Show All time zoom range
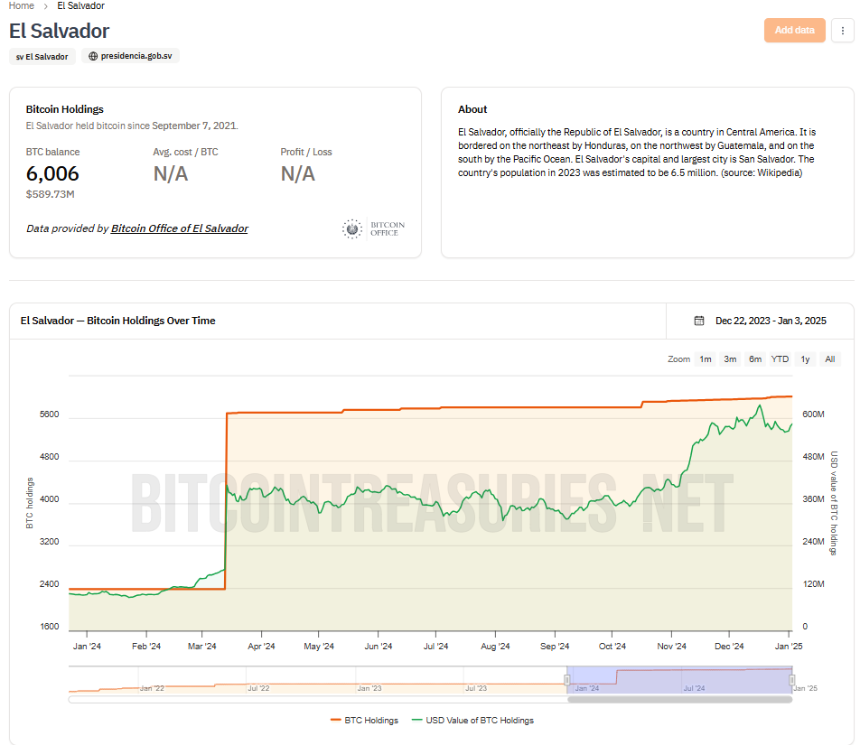The height and width of the screenshot is (745, 860). pyautogui.click(x=830, y=359)
